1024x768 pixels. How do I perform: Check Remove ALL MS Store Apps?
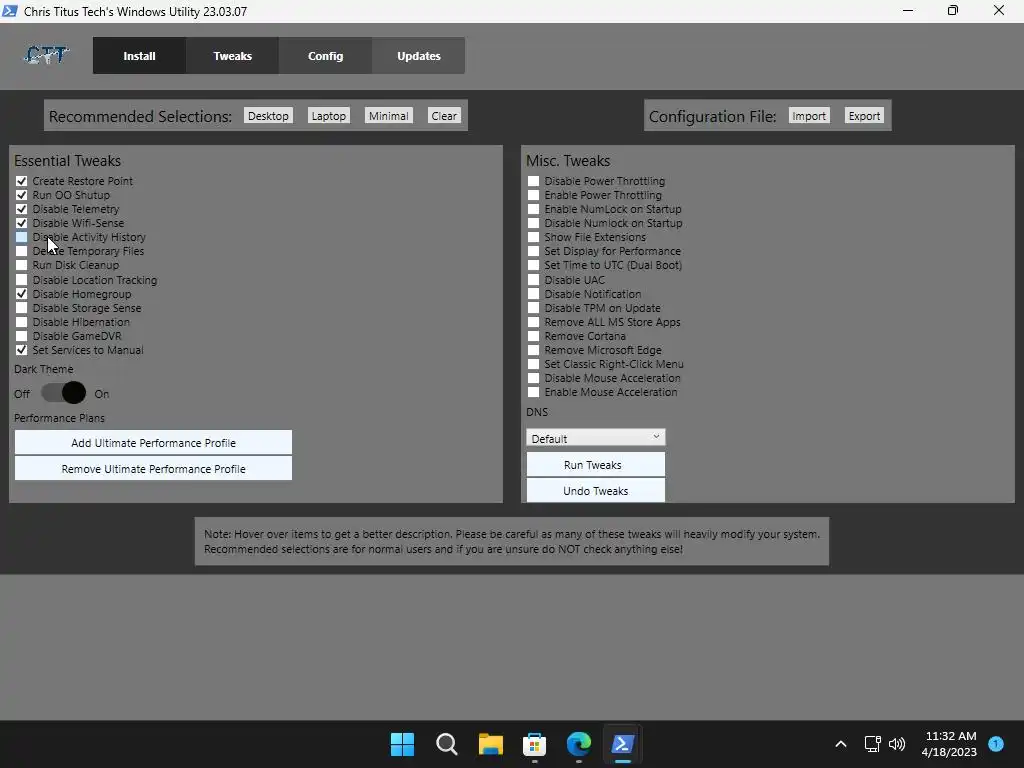tap(534, 322)
